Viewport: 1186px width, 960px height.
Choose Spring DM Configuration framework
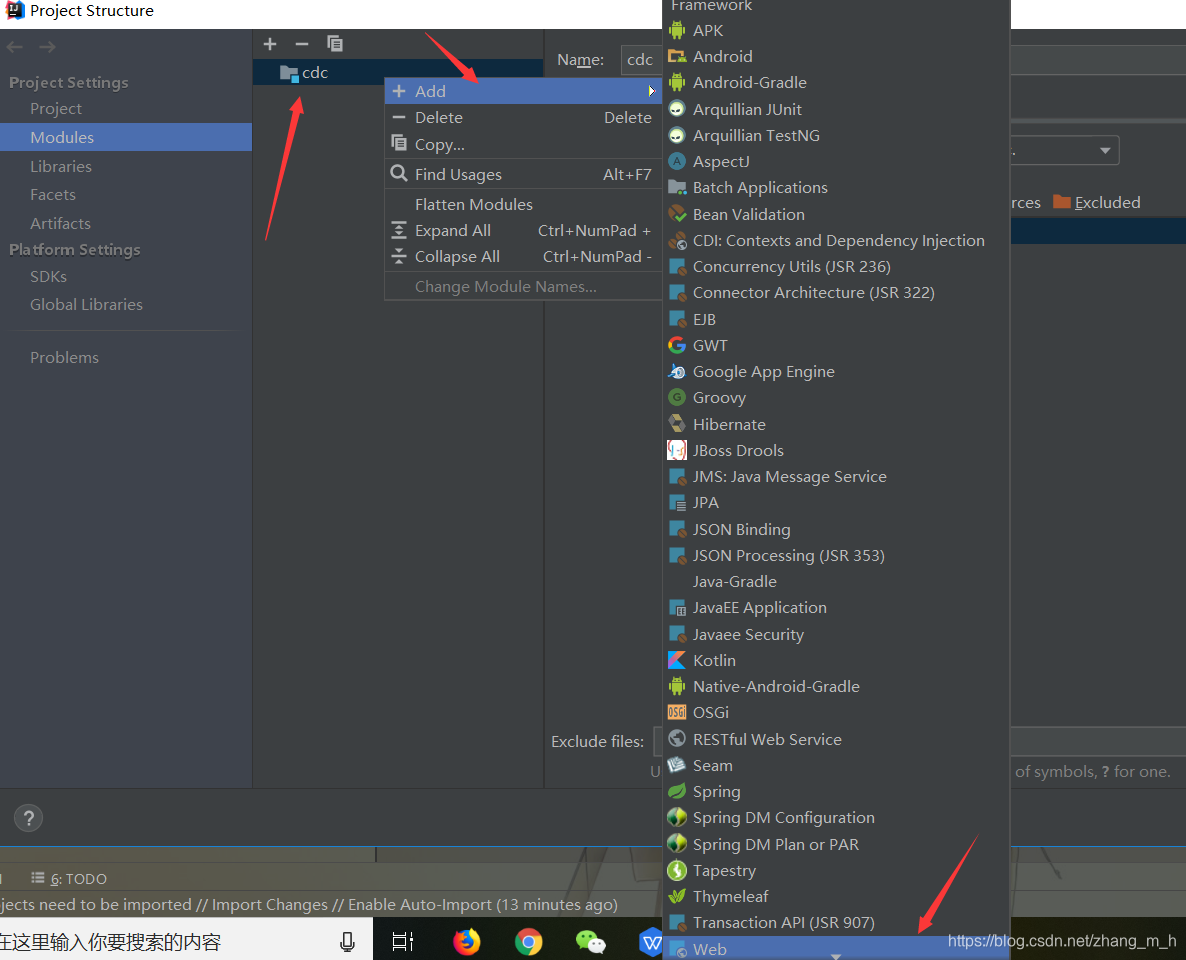tap(836, 818)
